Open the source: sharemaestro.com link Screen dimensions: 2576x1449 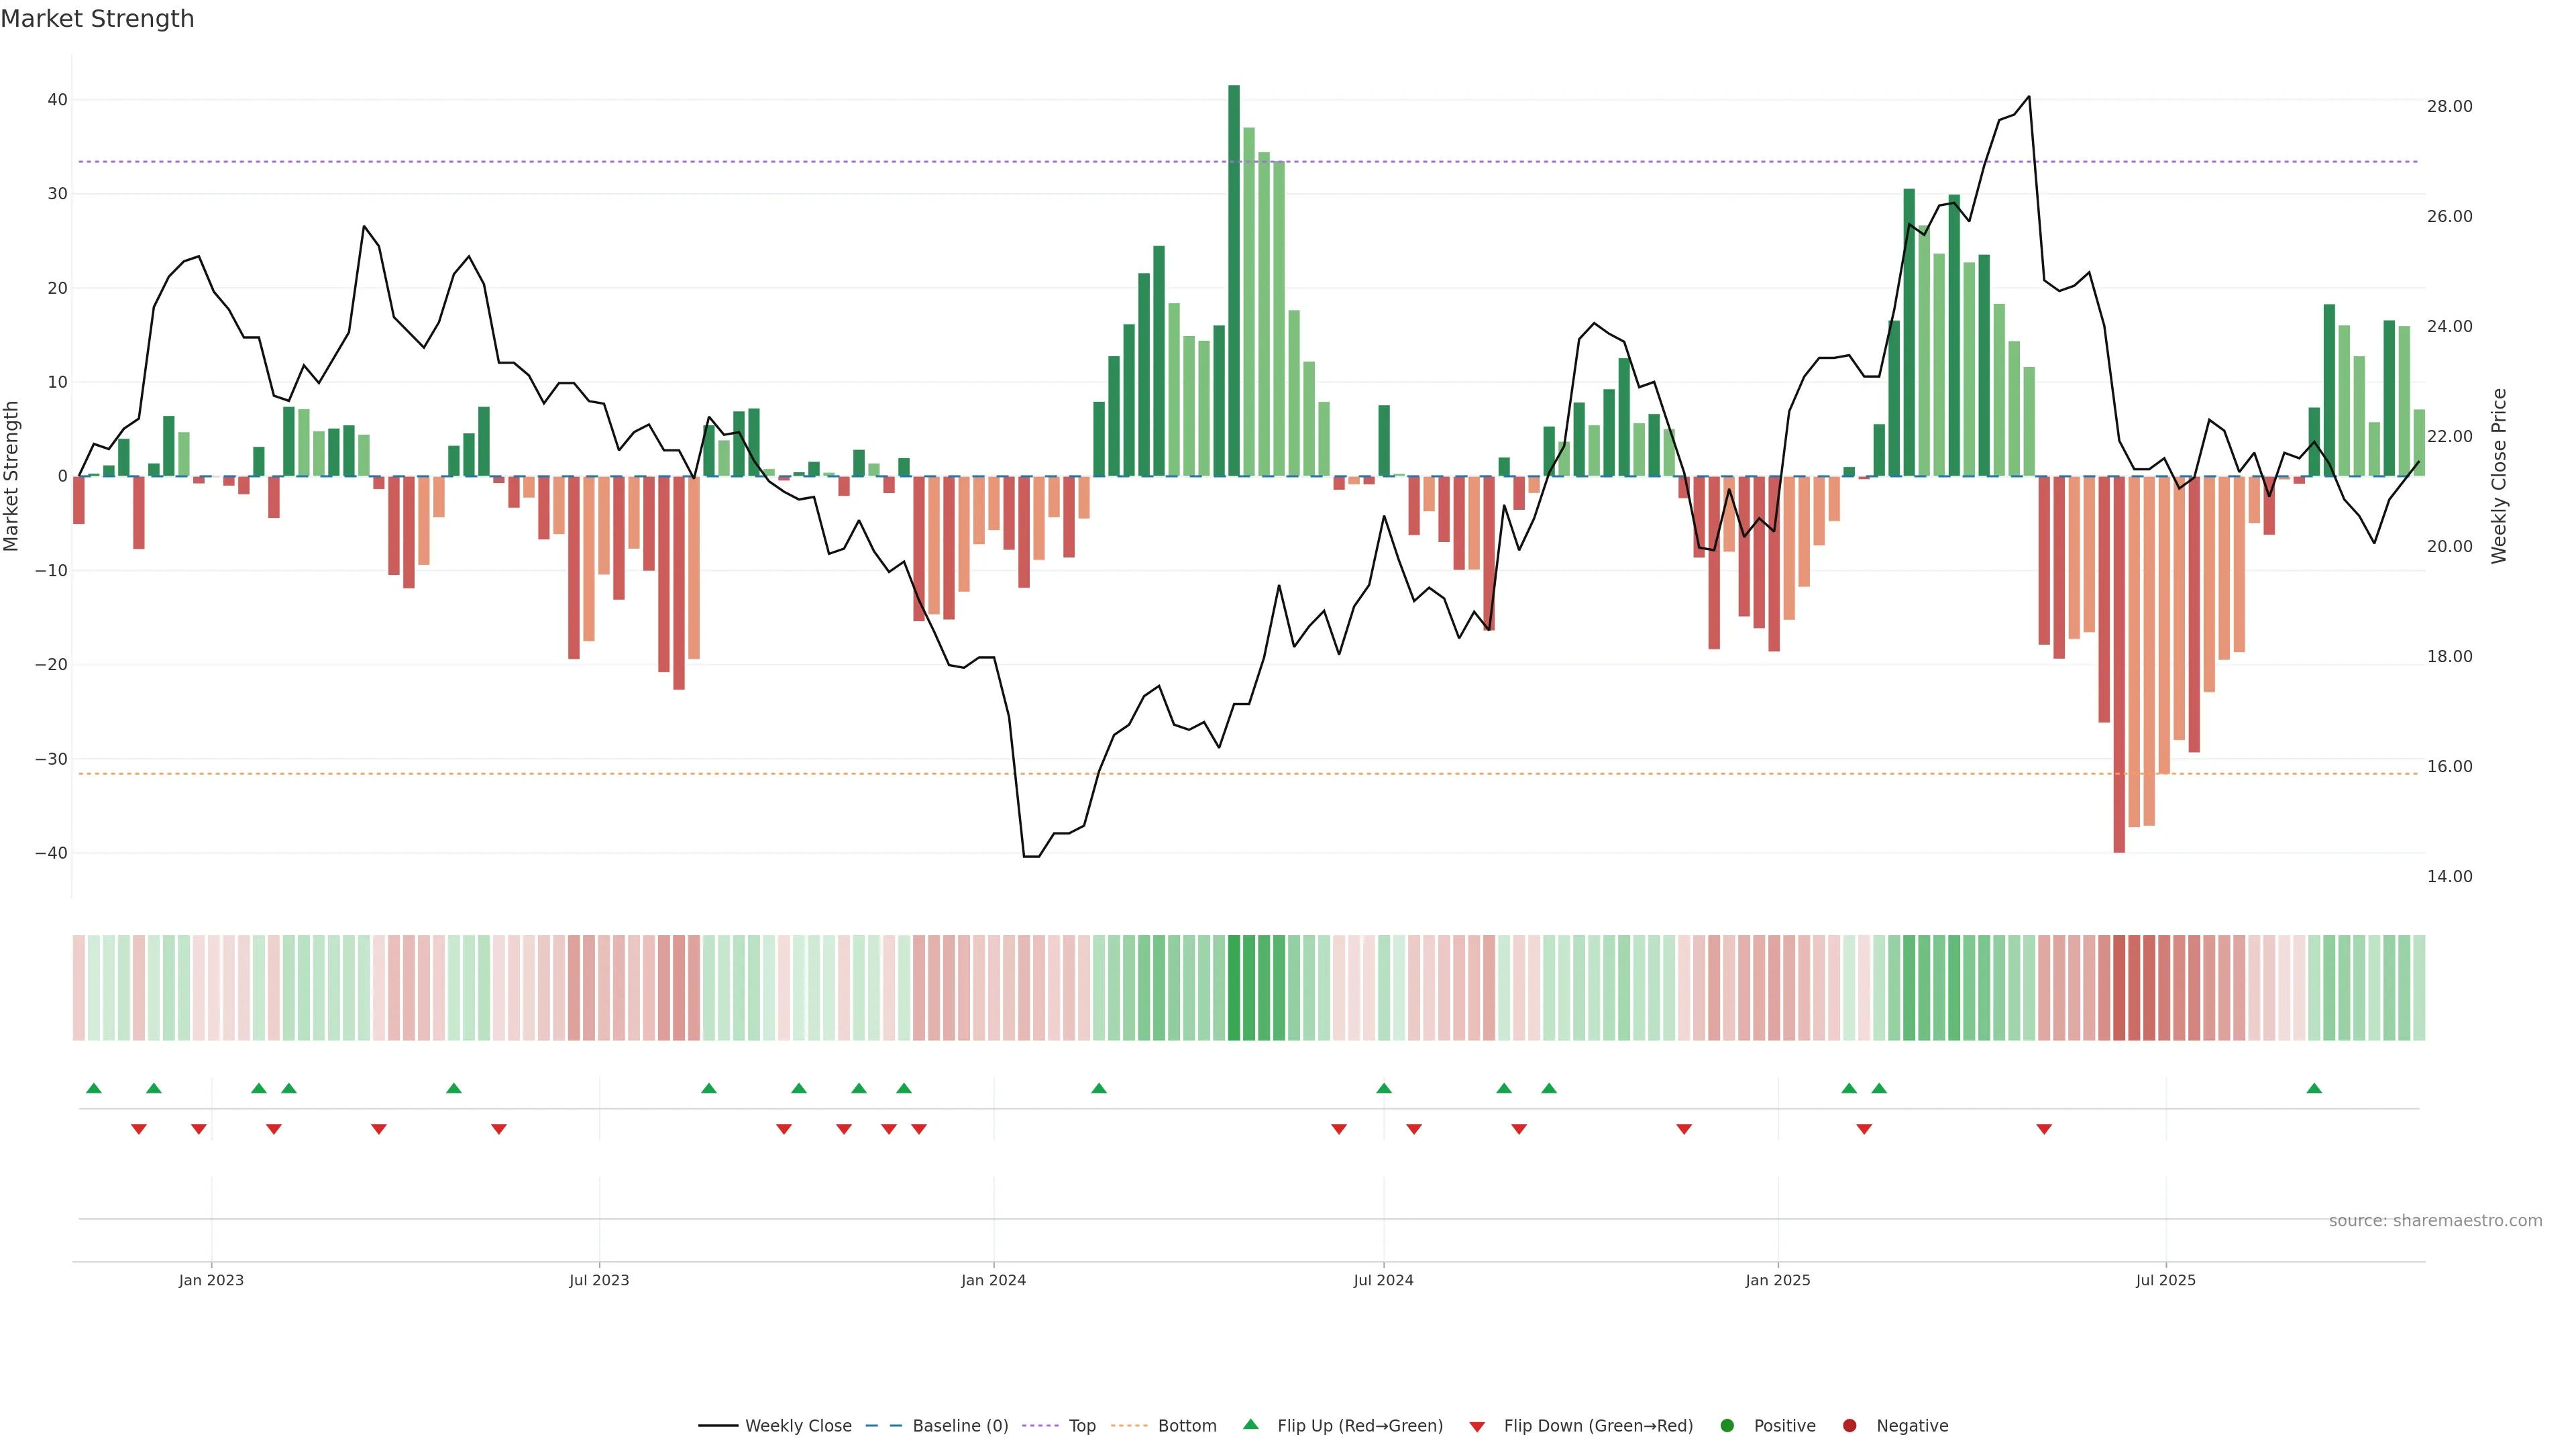point(2435,1221)
